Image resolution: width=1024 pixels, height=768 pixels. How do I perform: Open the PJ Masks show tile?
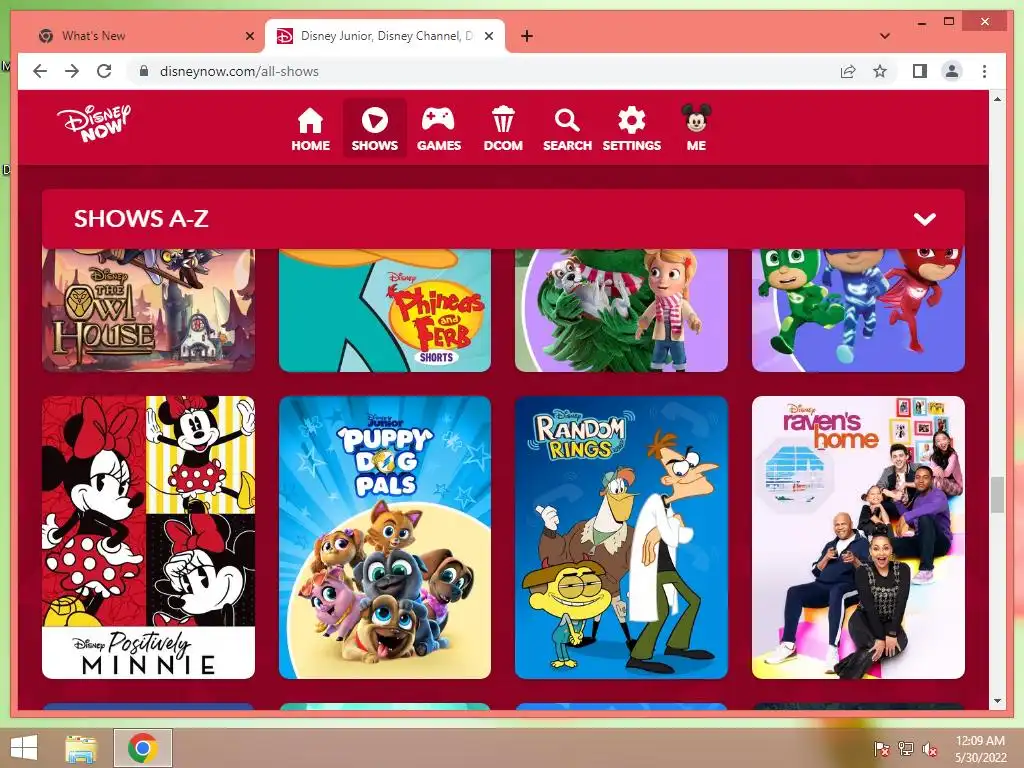(x=858, y=310)
